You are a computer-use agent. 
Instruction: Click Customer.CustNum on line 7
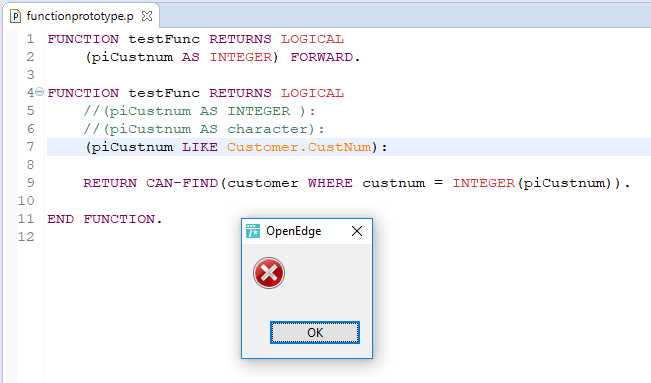(299, 147)
